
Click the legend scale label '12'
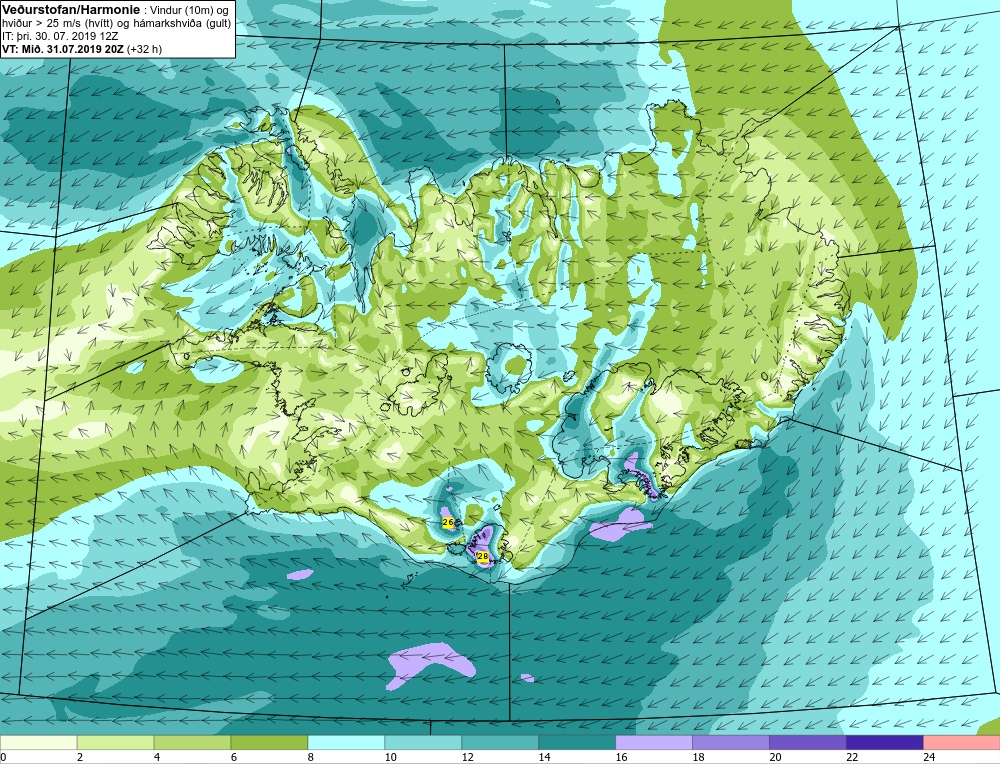pos(467,758)
